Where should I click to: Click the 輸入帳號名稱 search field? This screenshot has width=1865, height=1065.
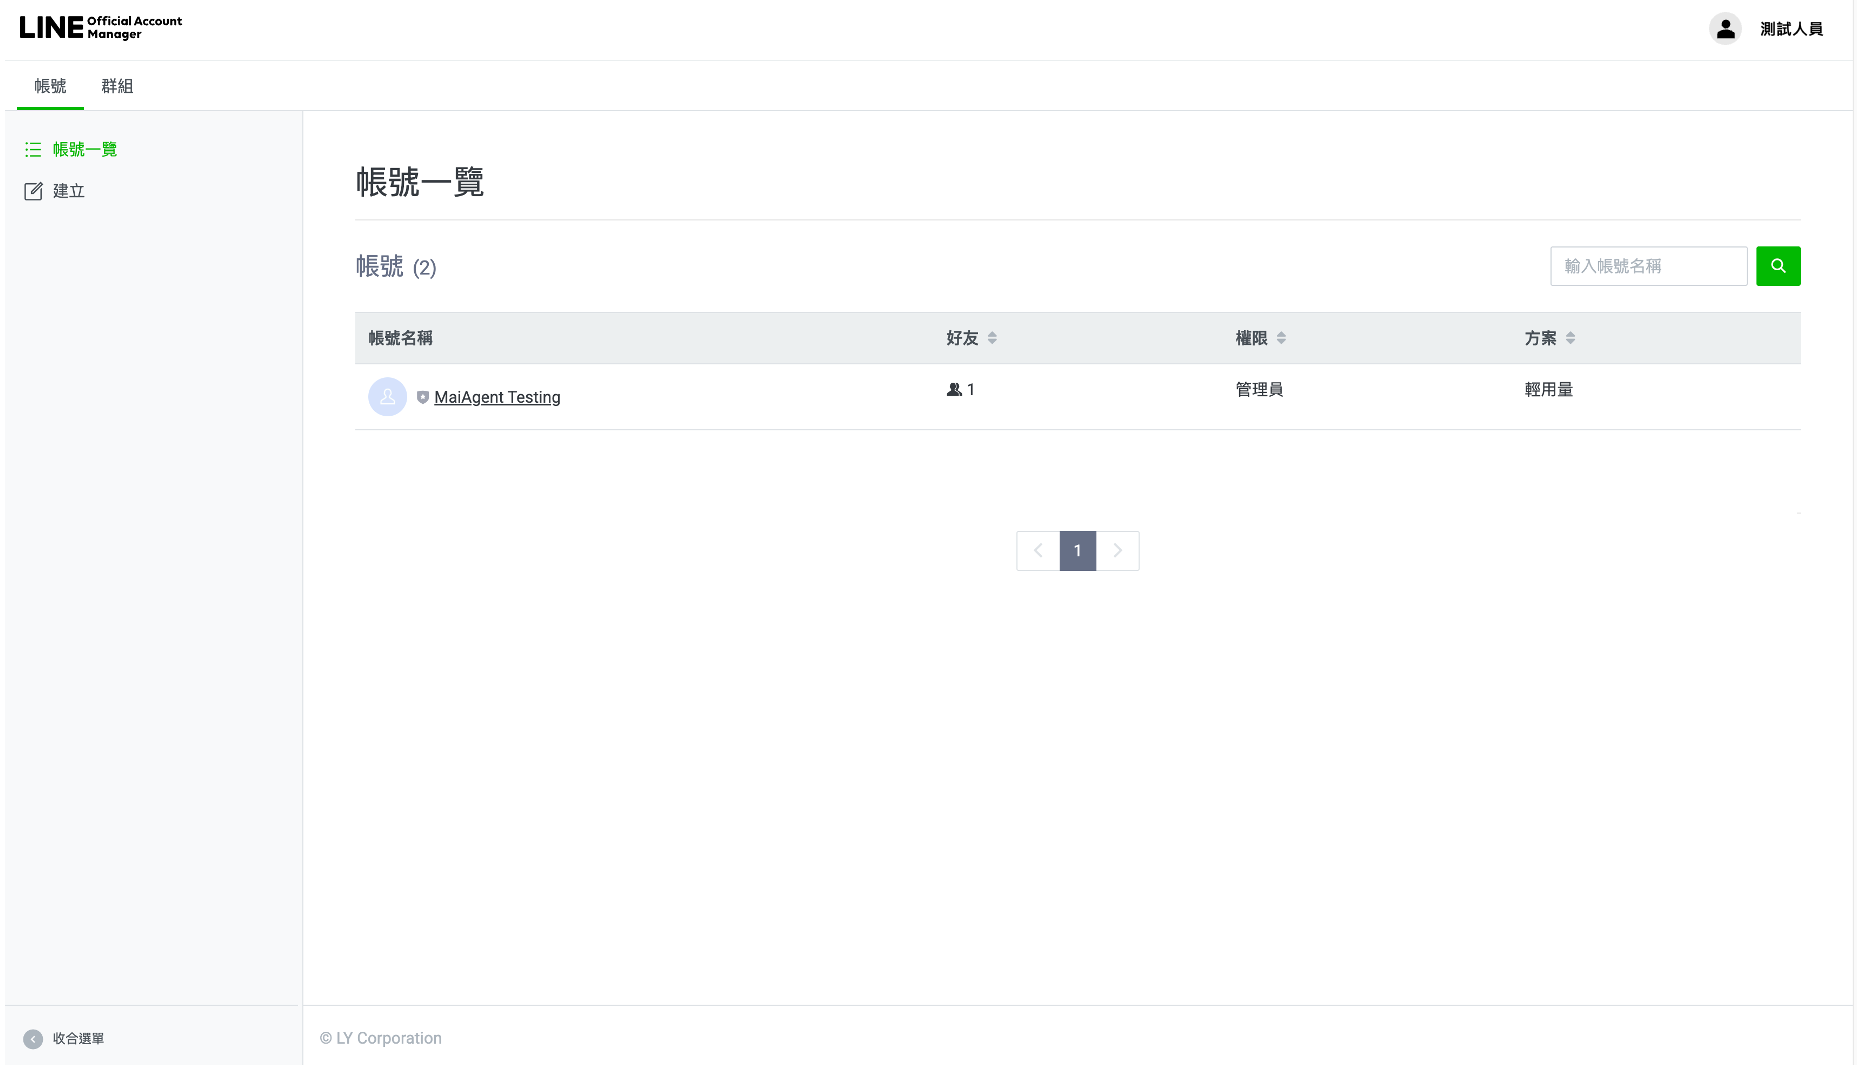pos(1648,266)
